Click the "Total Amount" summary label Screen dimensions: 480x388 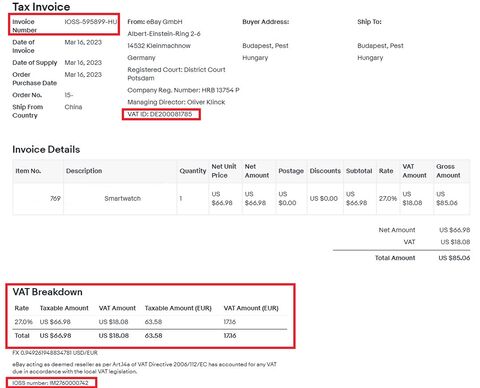[x=395, y=258]
